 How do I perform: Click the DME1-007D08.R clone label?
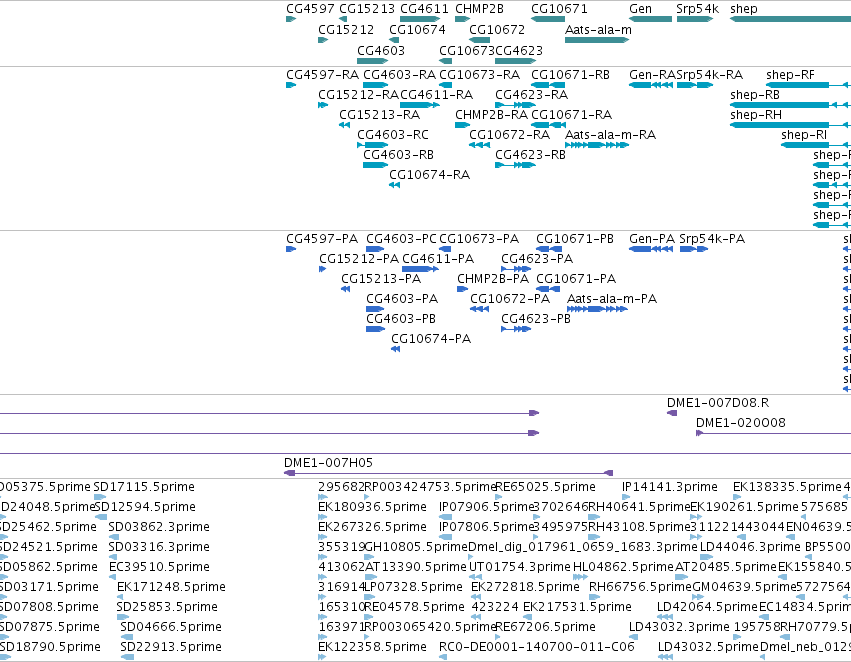pos(718,403)
